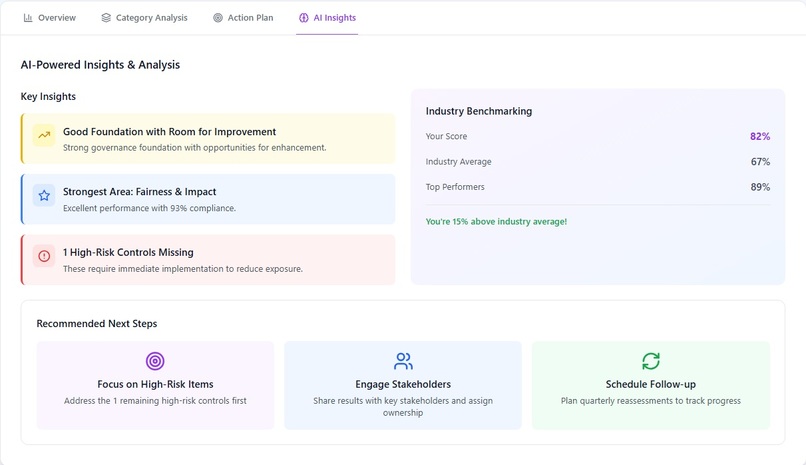Click the Your Score 82% value
This screenshot has height=465, width=806.
pos(760,136)
